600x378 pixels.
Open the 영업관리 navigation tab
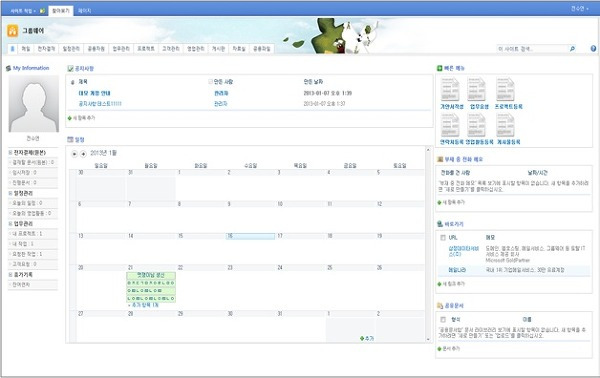[196, 49]
